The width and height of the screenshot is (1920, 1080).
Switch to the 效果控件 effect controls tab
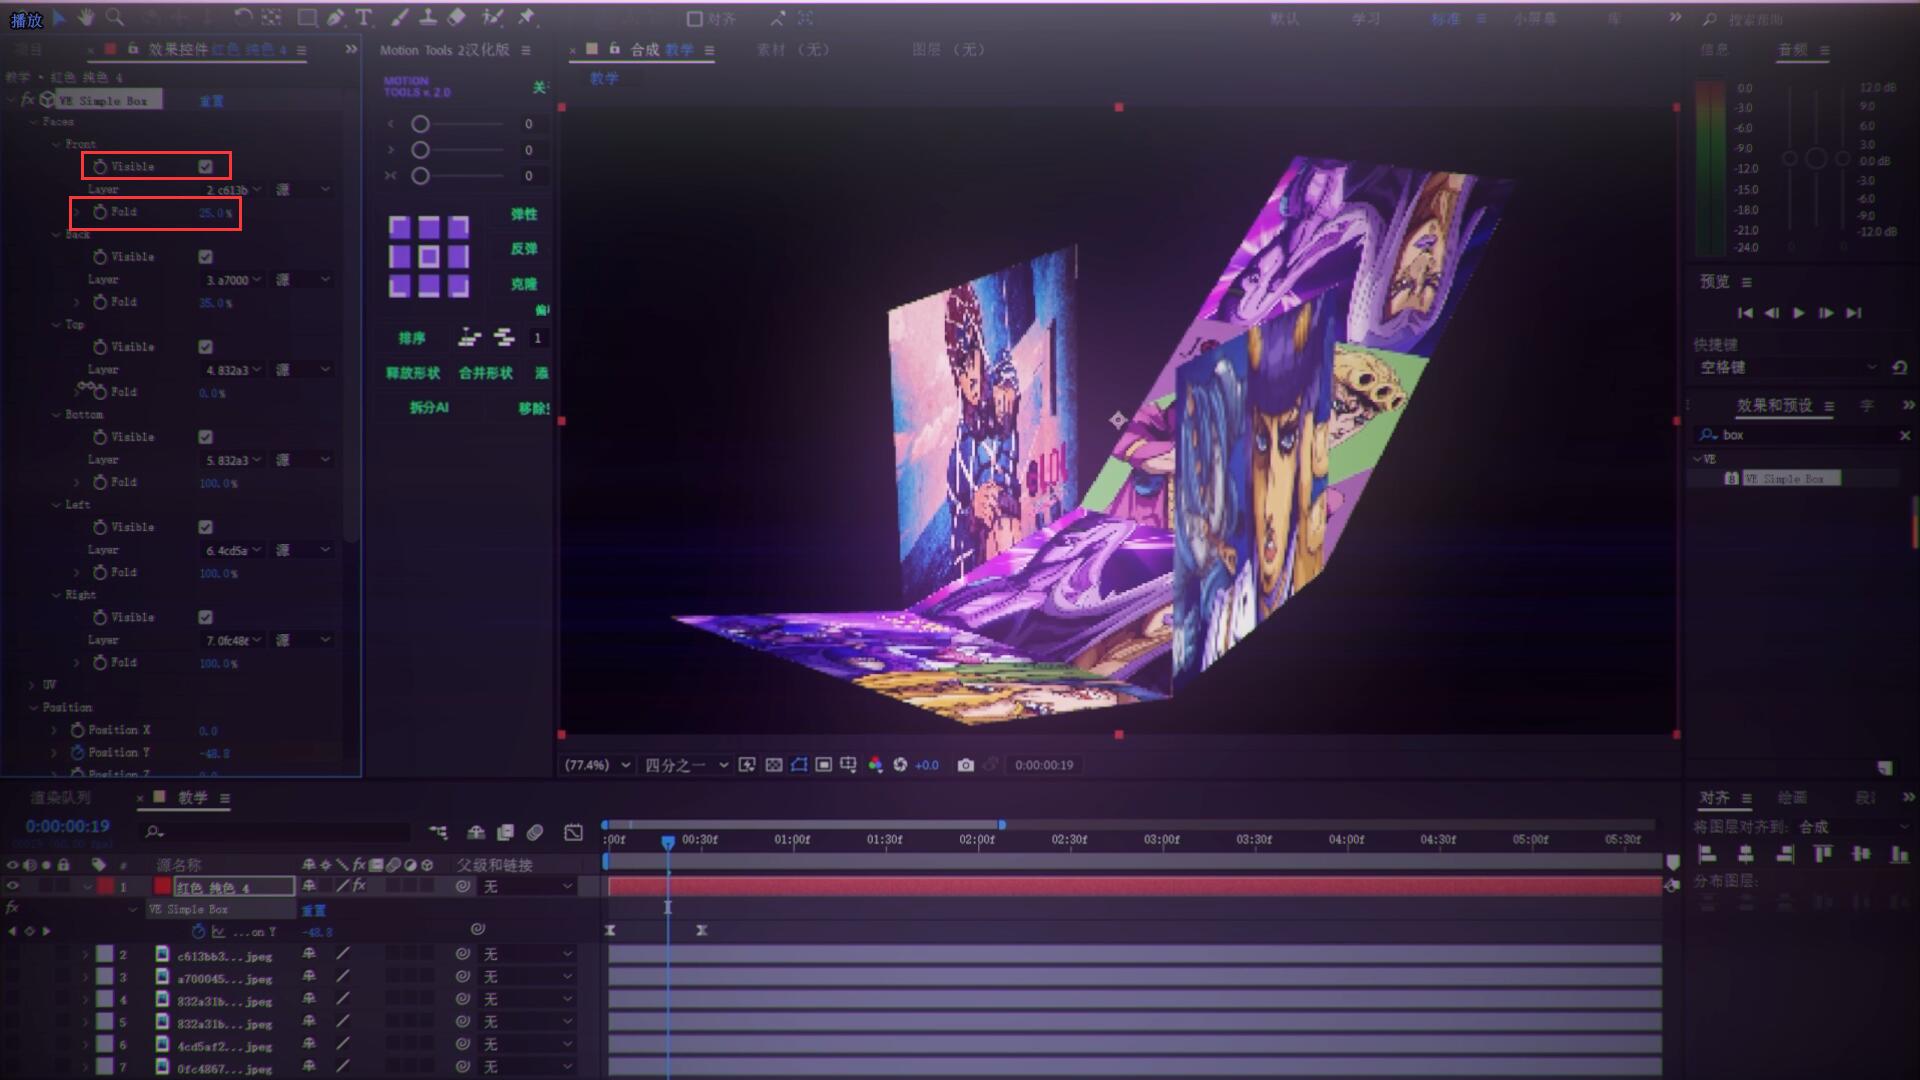(x=217, y=49)
